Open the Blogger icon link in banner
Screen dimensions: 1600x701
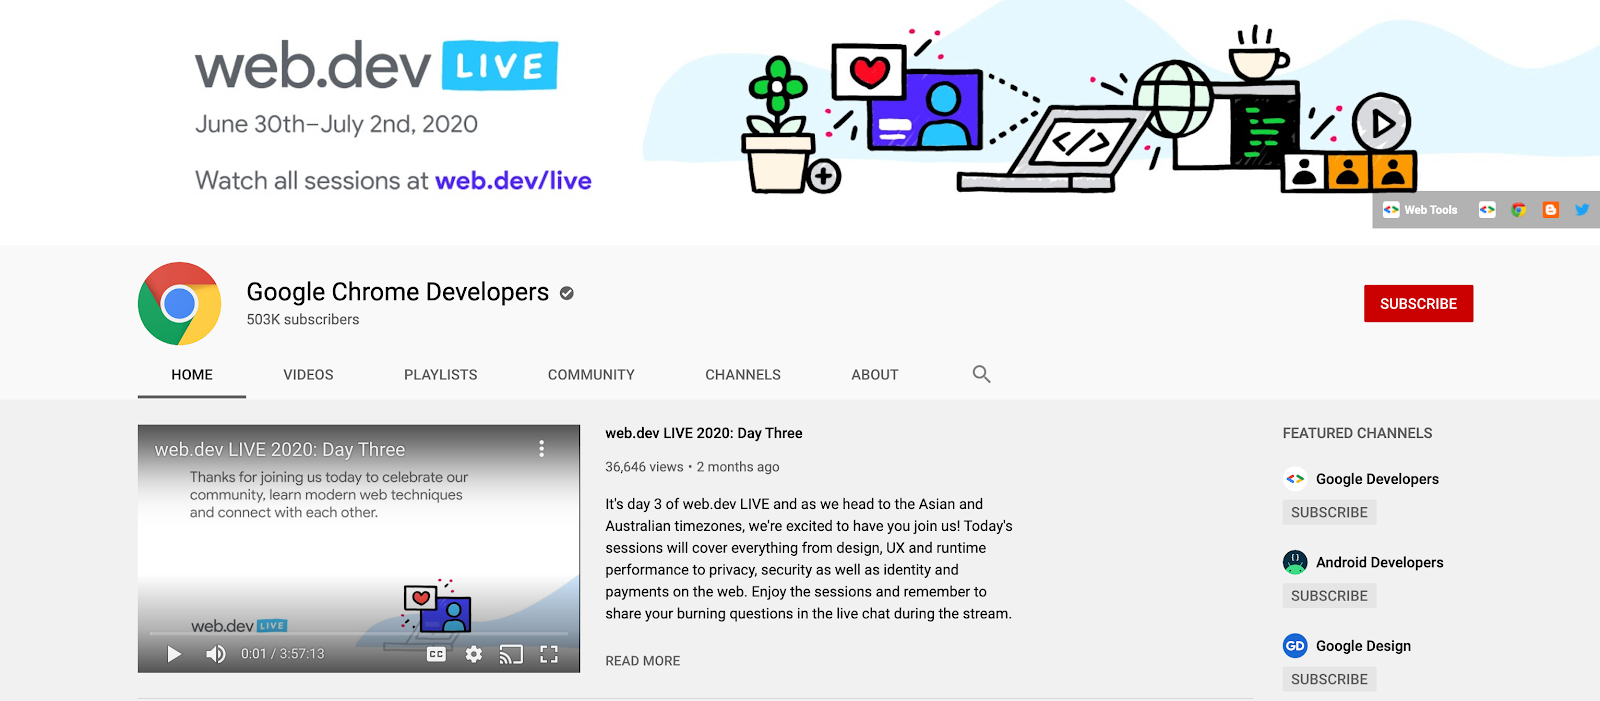click(1551, 210)
